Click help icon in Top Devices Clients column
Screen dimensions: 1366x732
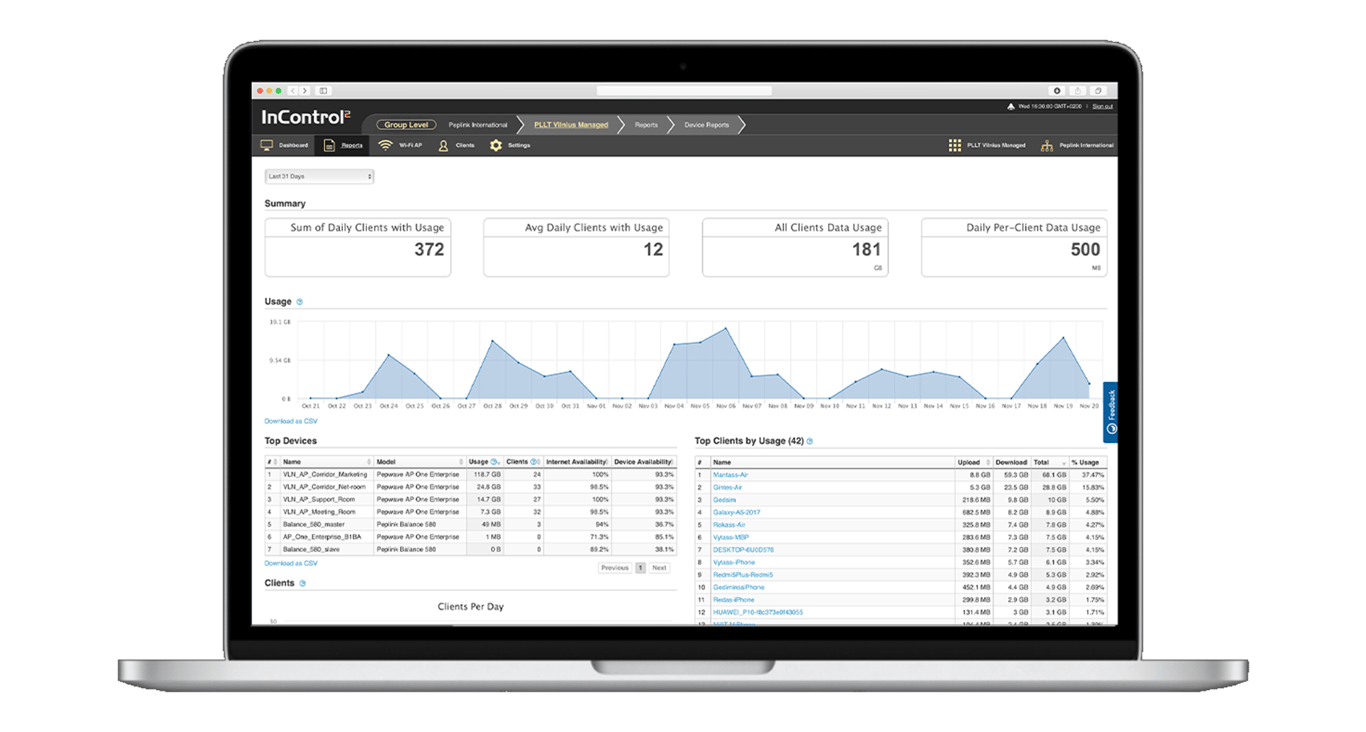pos(534,462)
